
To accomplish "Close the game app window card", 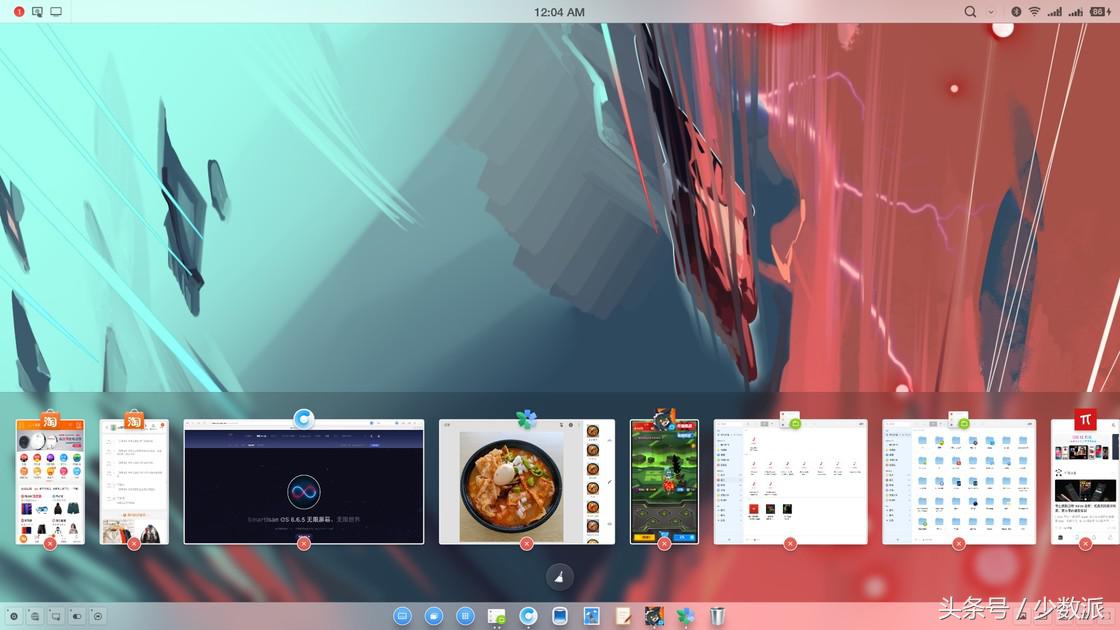I will pos(664,544).
